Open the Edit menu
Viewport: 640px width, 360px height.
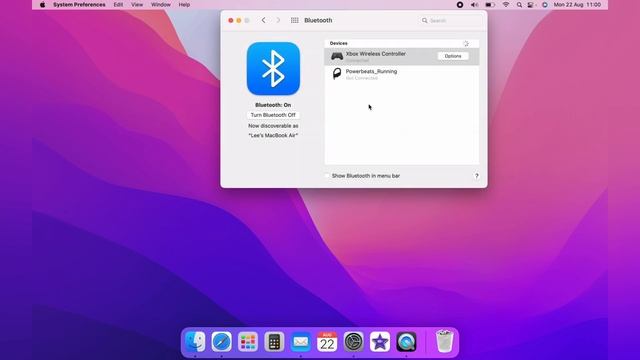(x=118, y=5)
